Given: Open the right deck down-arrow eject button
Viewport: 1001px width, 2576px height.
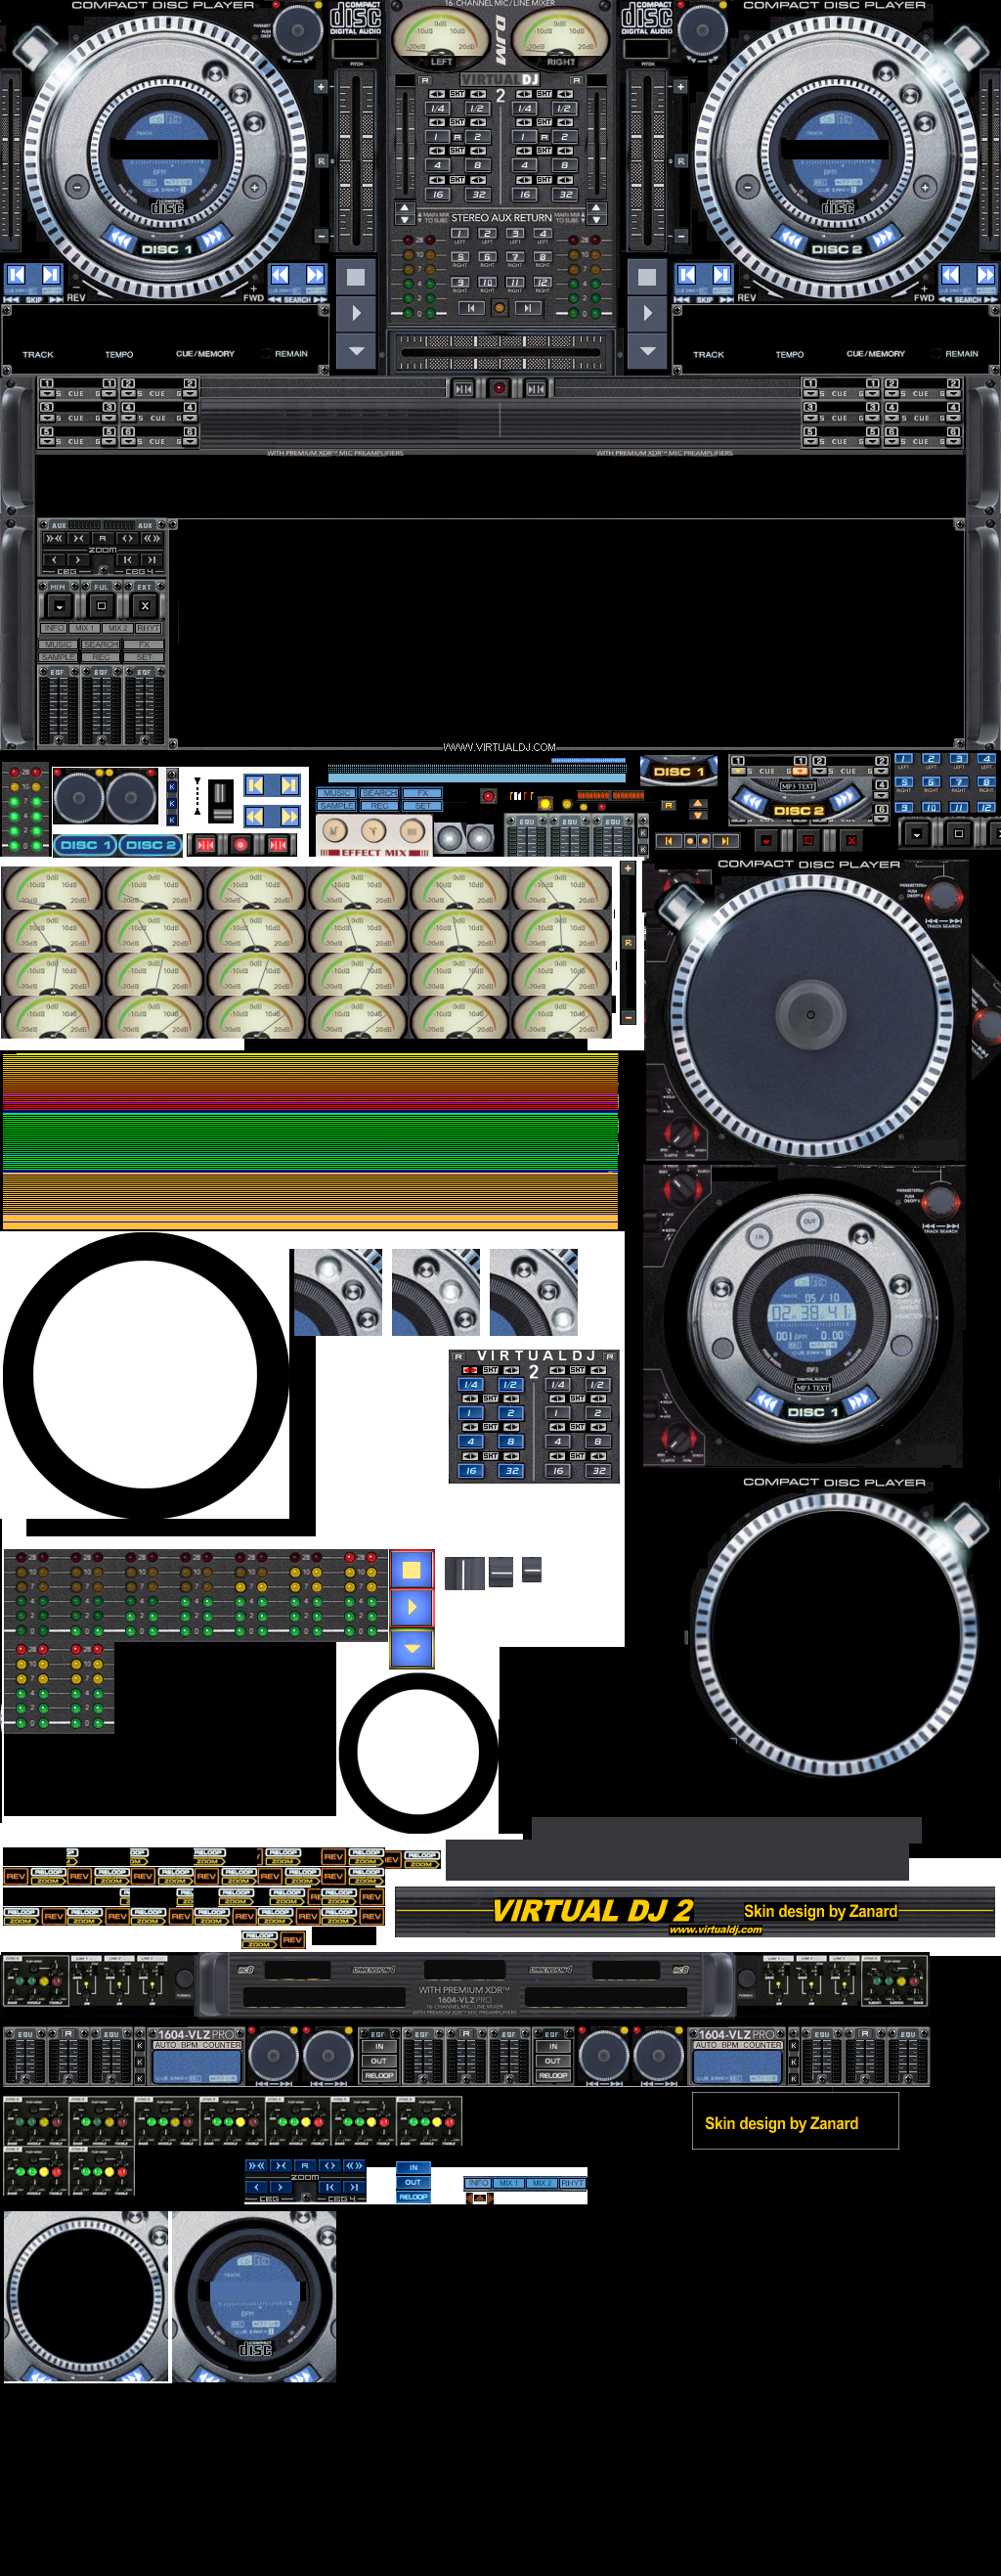Looking at the screenshot, I should (647, 351).
